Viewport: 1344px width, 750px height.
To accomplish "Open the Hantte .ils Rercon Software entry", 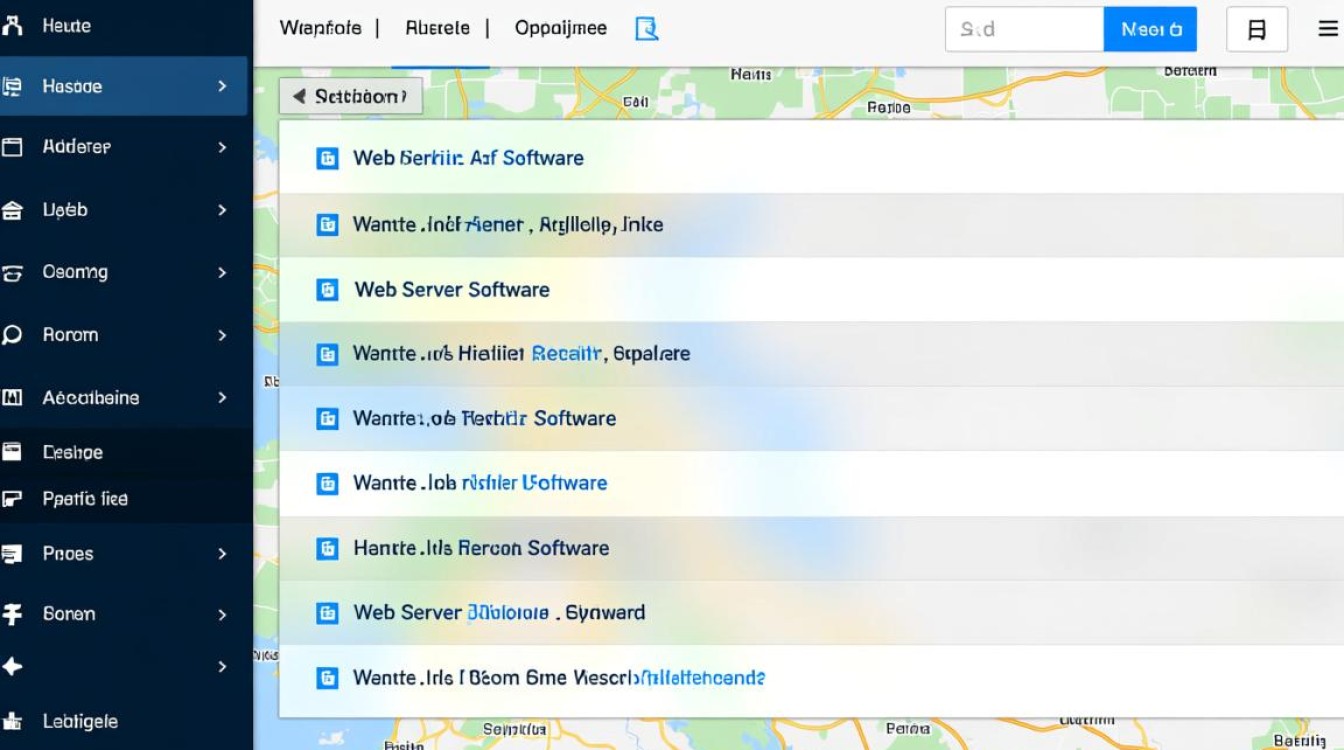I will click(481, 548).
